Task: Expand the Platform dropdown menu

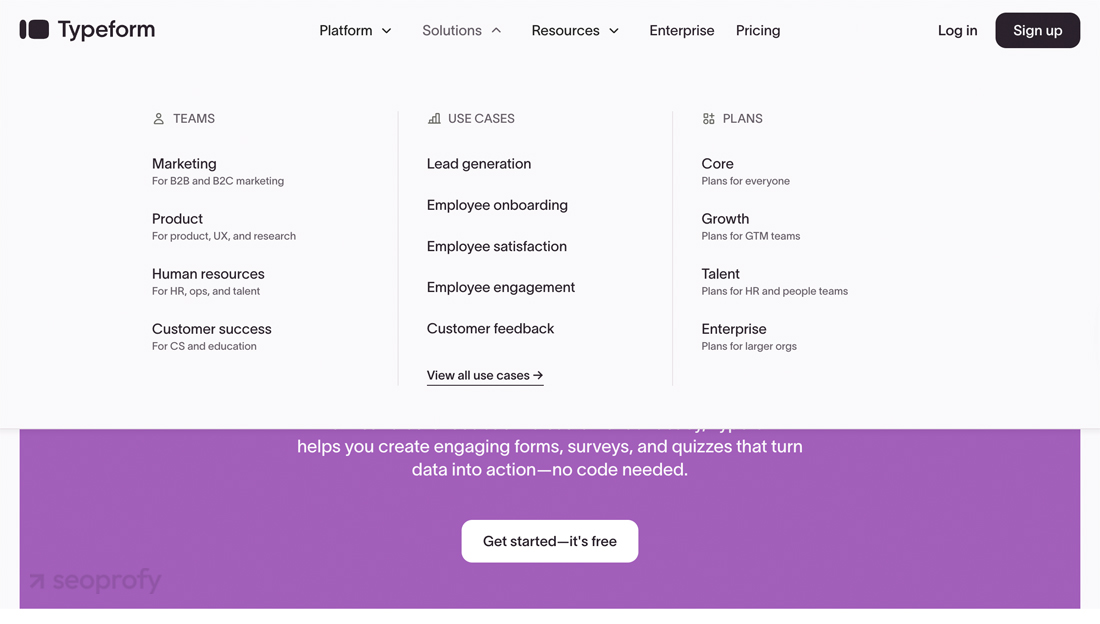Action: click(x=355, y=31)
